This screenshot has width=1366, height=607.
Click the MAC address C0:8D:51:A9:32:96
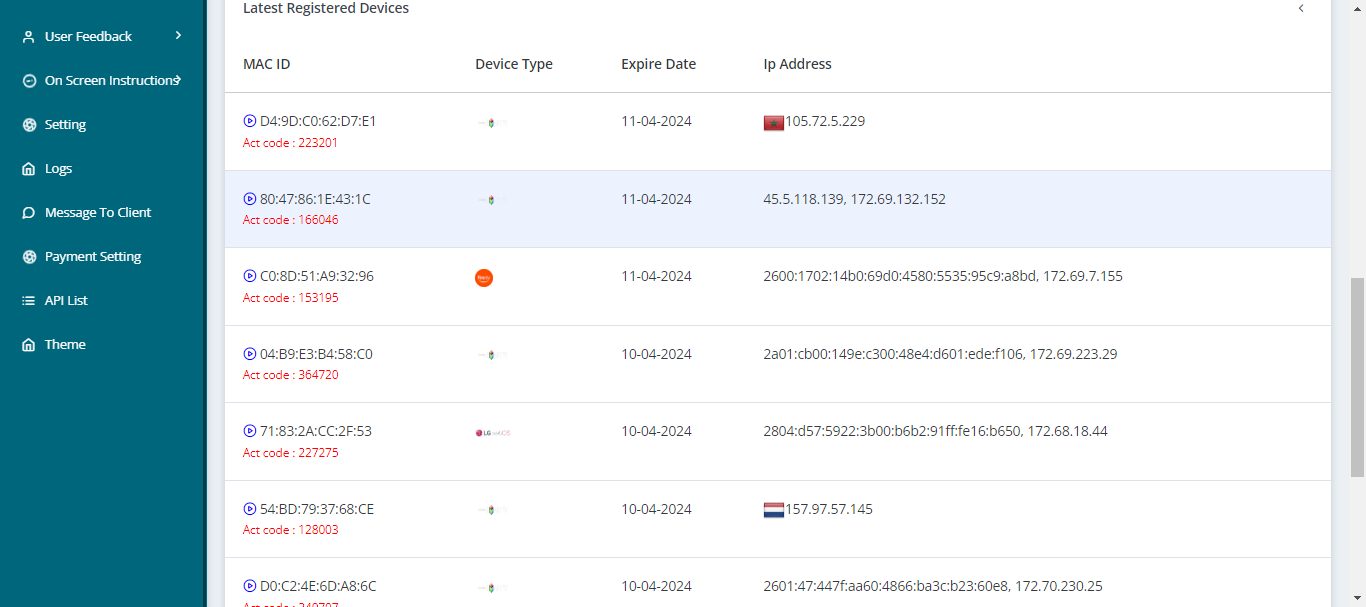coord(316,276)
